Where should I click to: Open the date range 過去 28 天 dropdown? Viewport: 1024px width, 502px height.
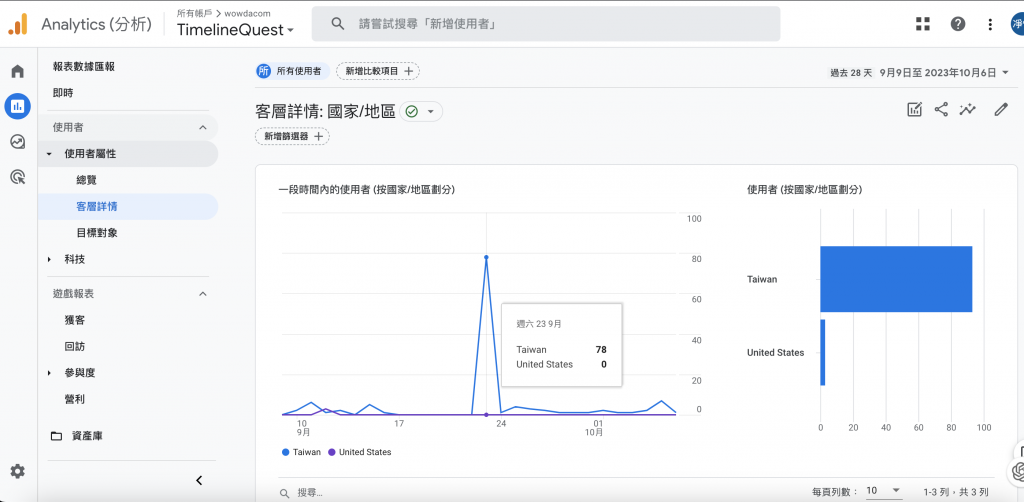[x=919, y=72]
